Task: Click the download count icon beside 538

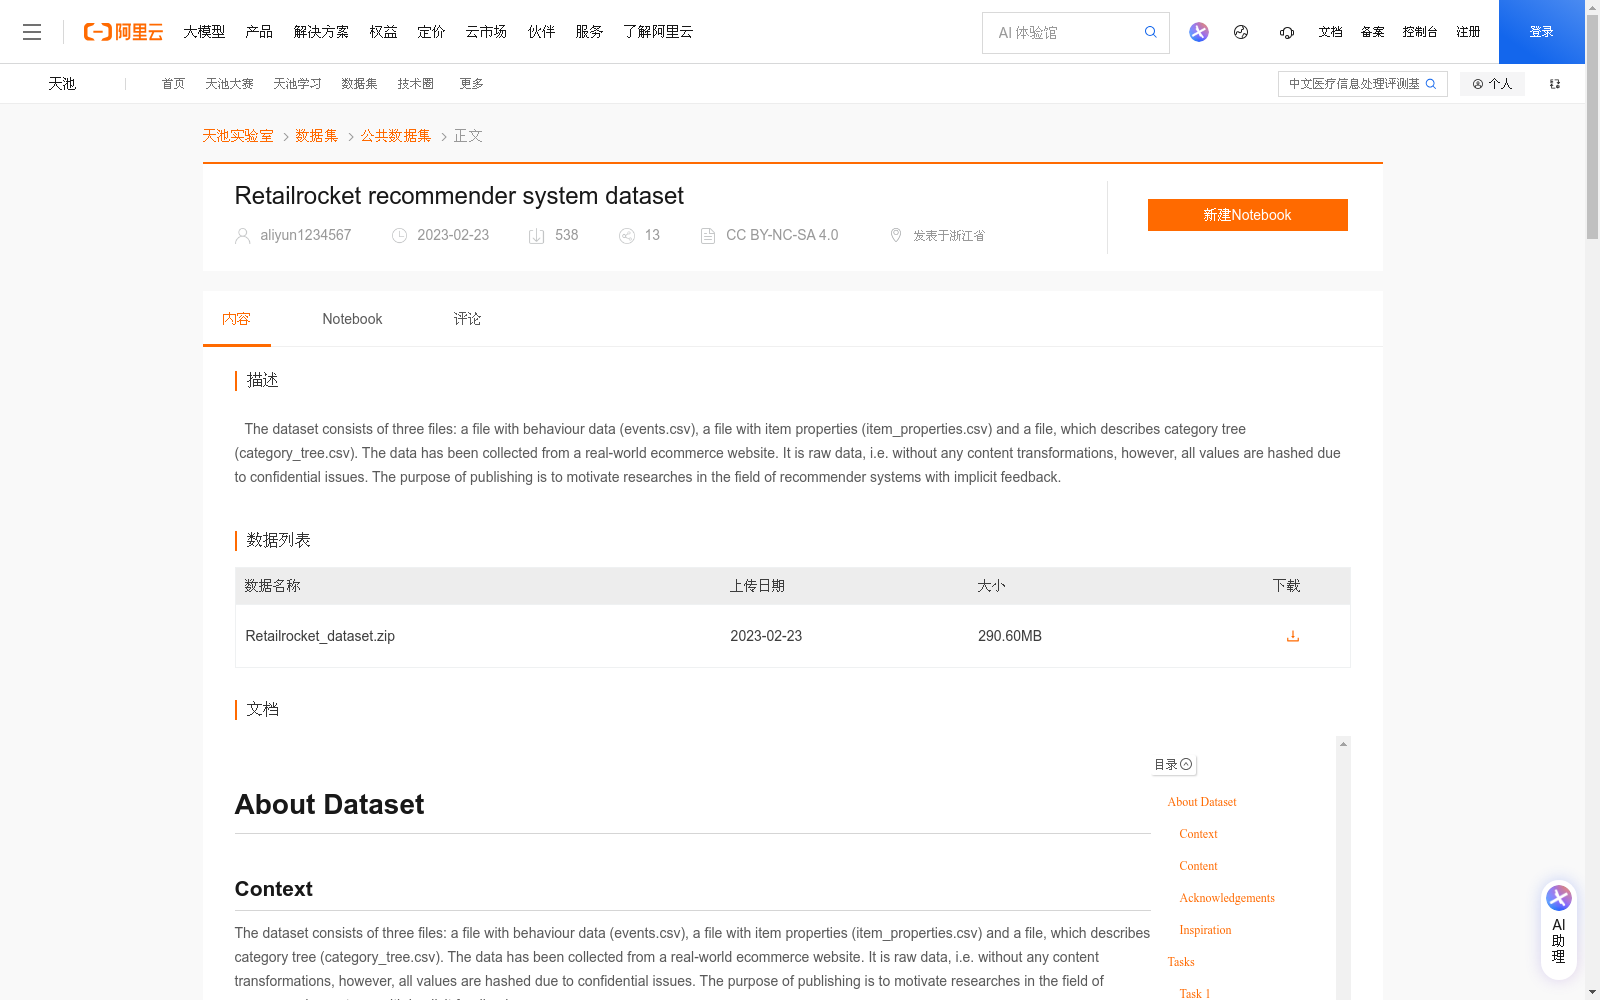Action: tap(537, 236)
